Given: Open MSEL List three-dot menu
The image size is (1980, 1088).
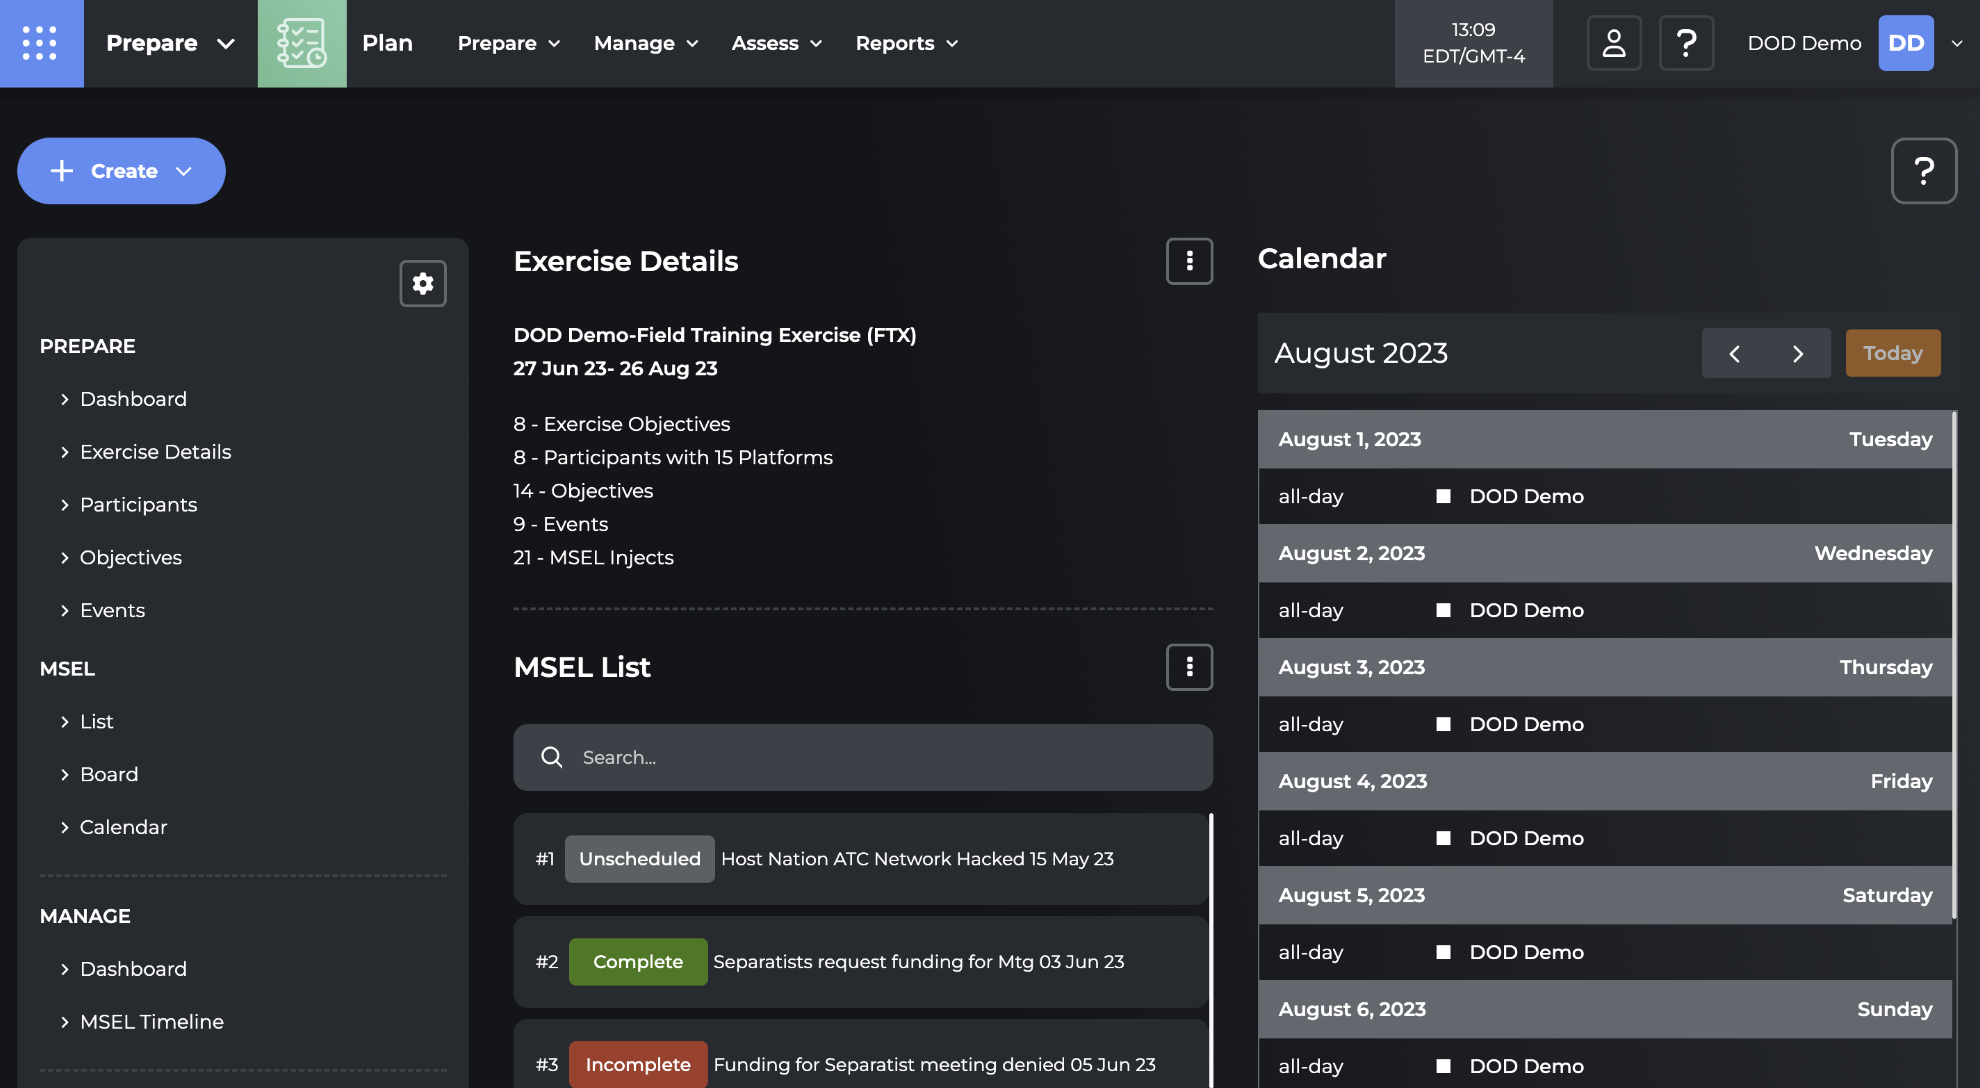Looking at the screenshot, I should coord(1189,667).
